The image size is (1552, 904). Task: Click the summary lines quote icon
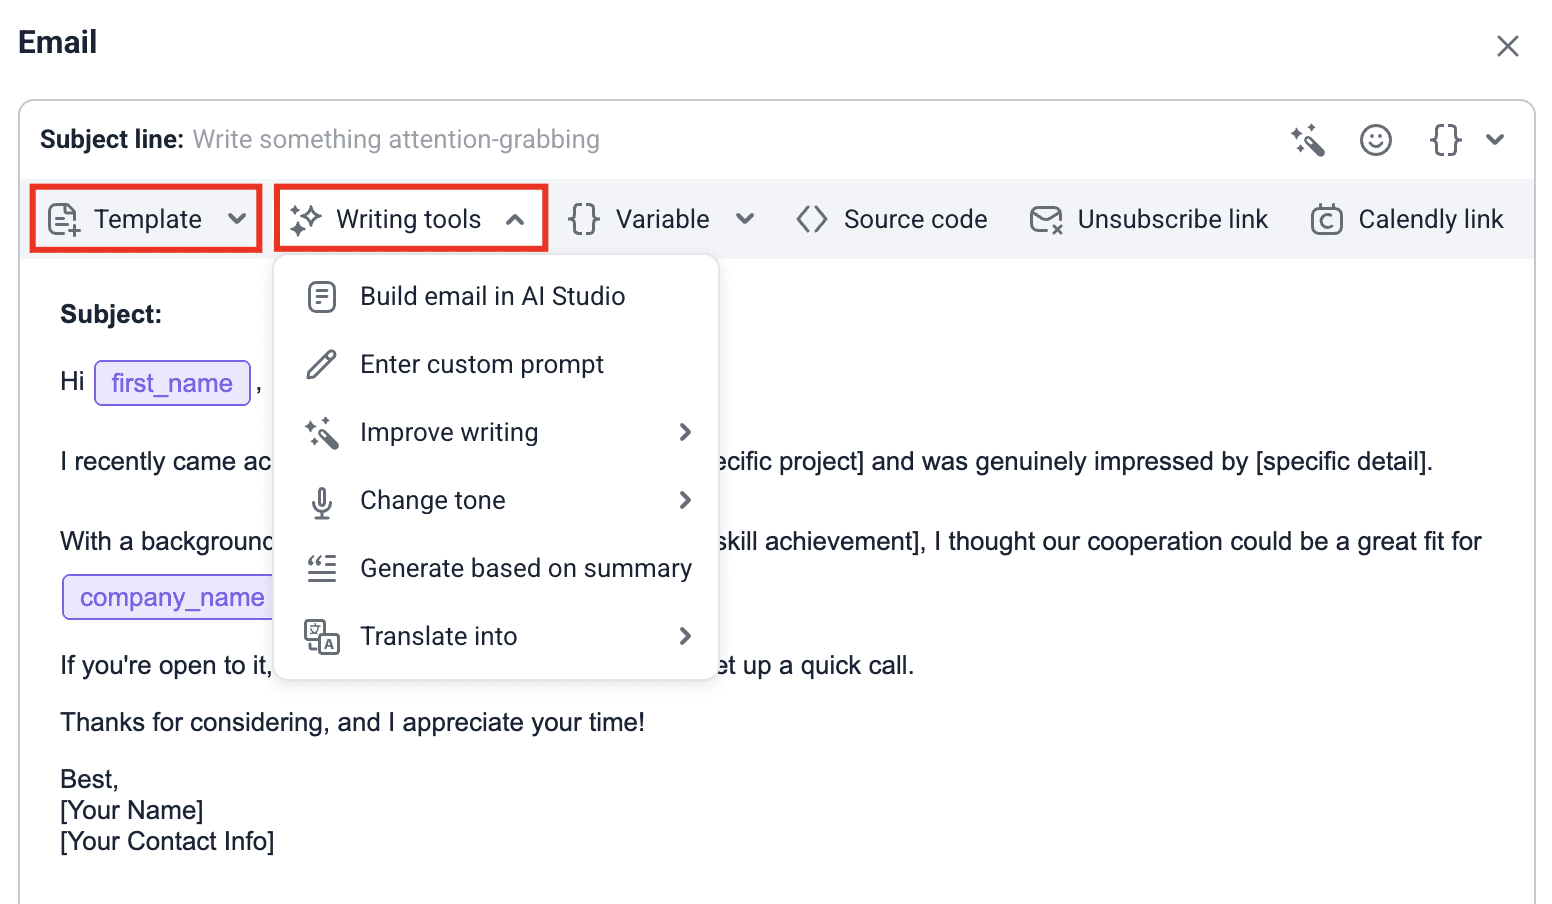pos(322,568)
